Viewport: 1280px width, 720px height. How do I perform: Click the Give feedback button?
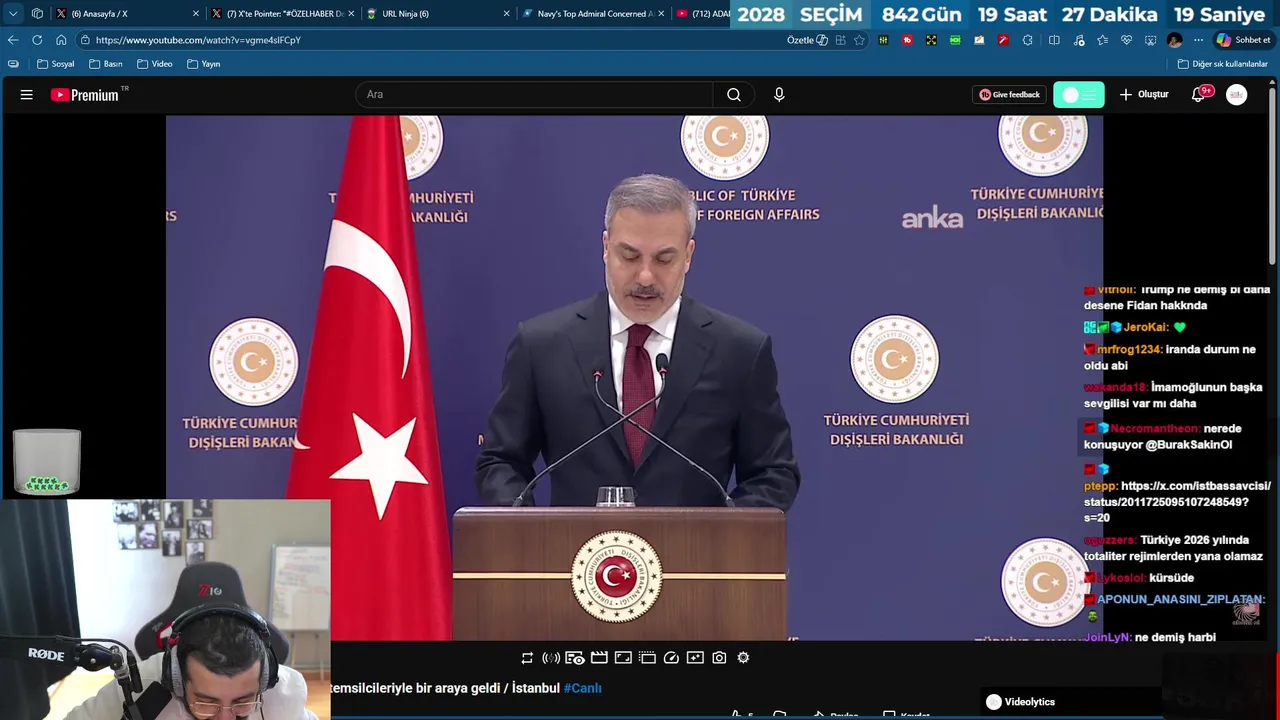[1010, 95]
